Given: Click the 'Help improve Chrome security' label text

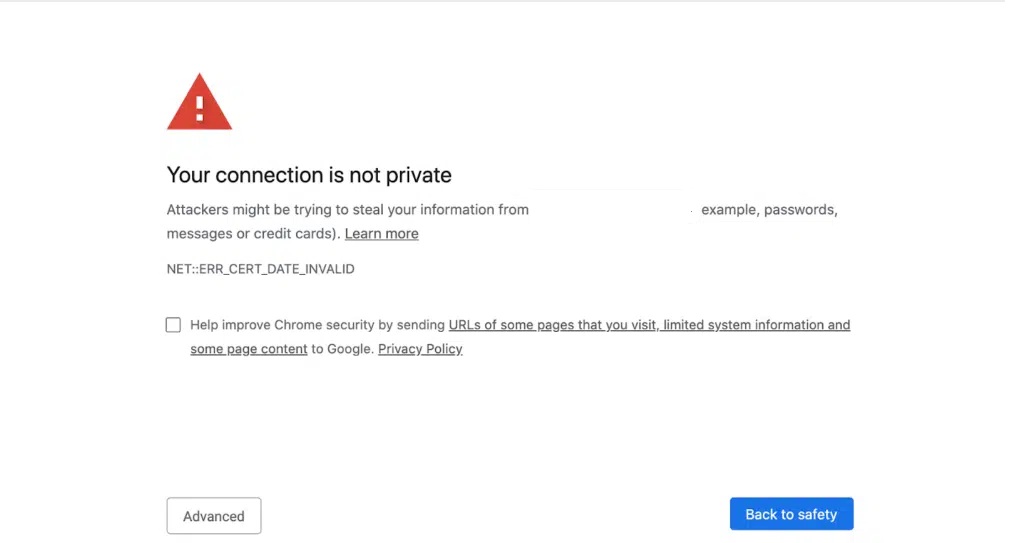Looking at the screenshot, I should (282, 325).
